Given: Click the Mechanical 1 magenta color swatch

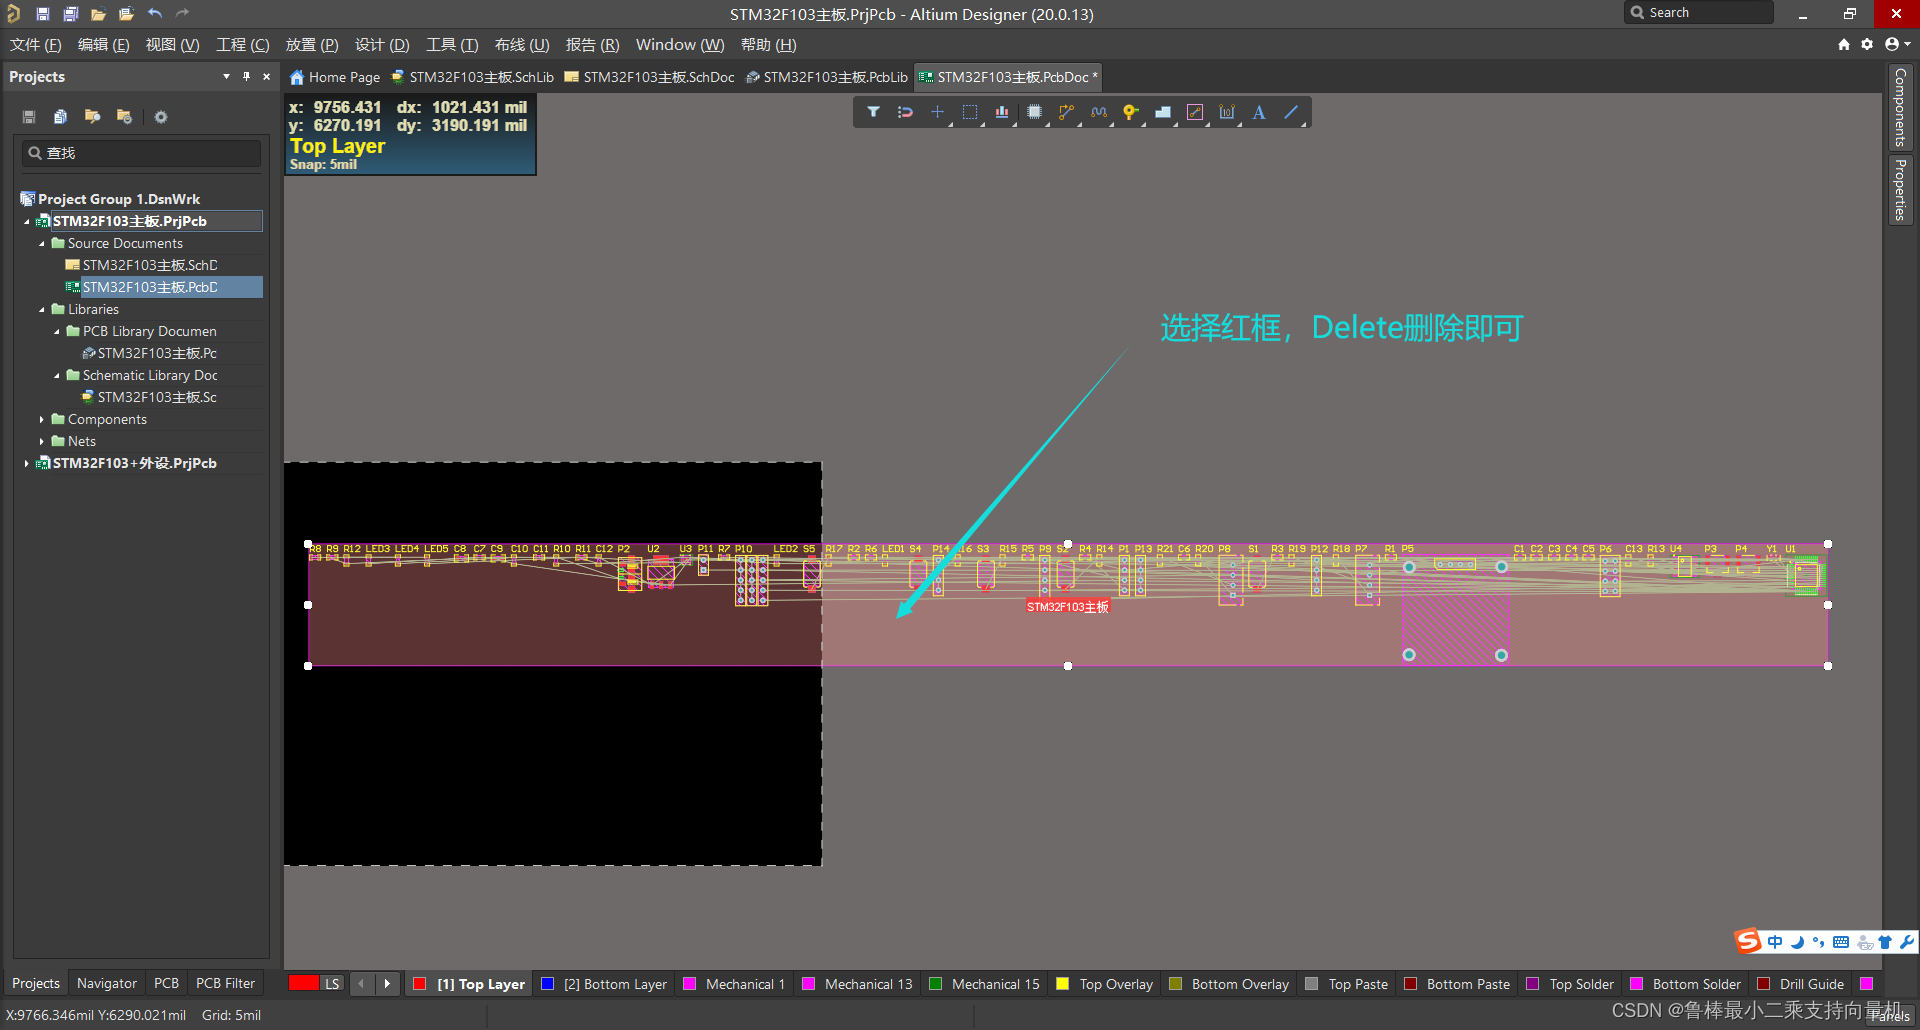Looking at the screenshot, I should 690,984.
